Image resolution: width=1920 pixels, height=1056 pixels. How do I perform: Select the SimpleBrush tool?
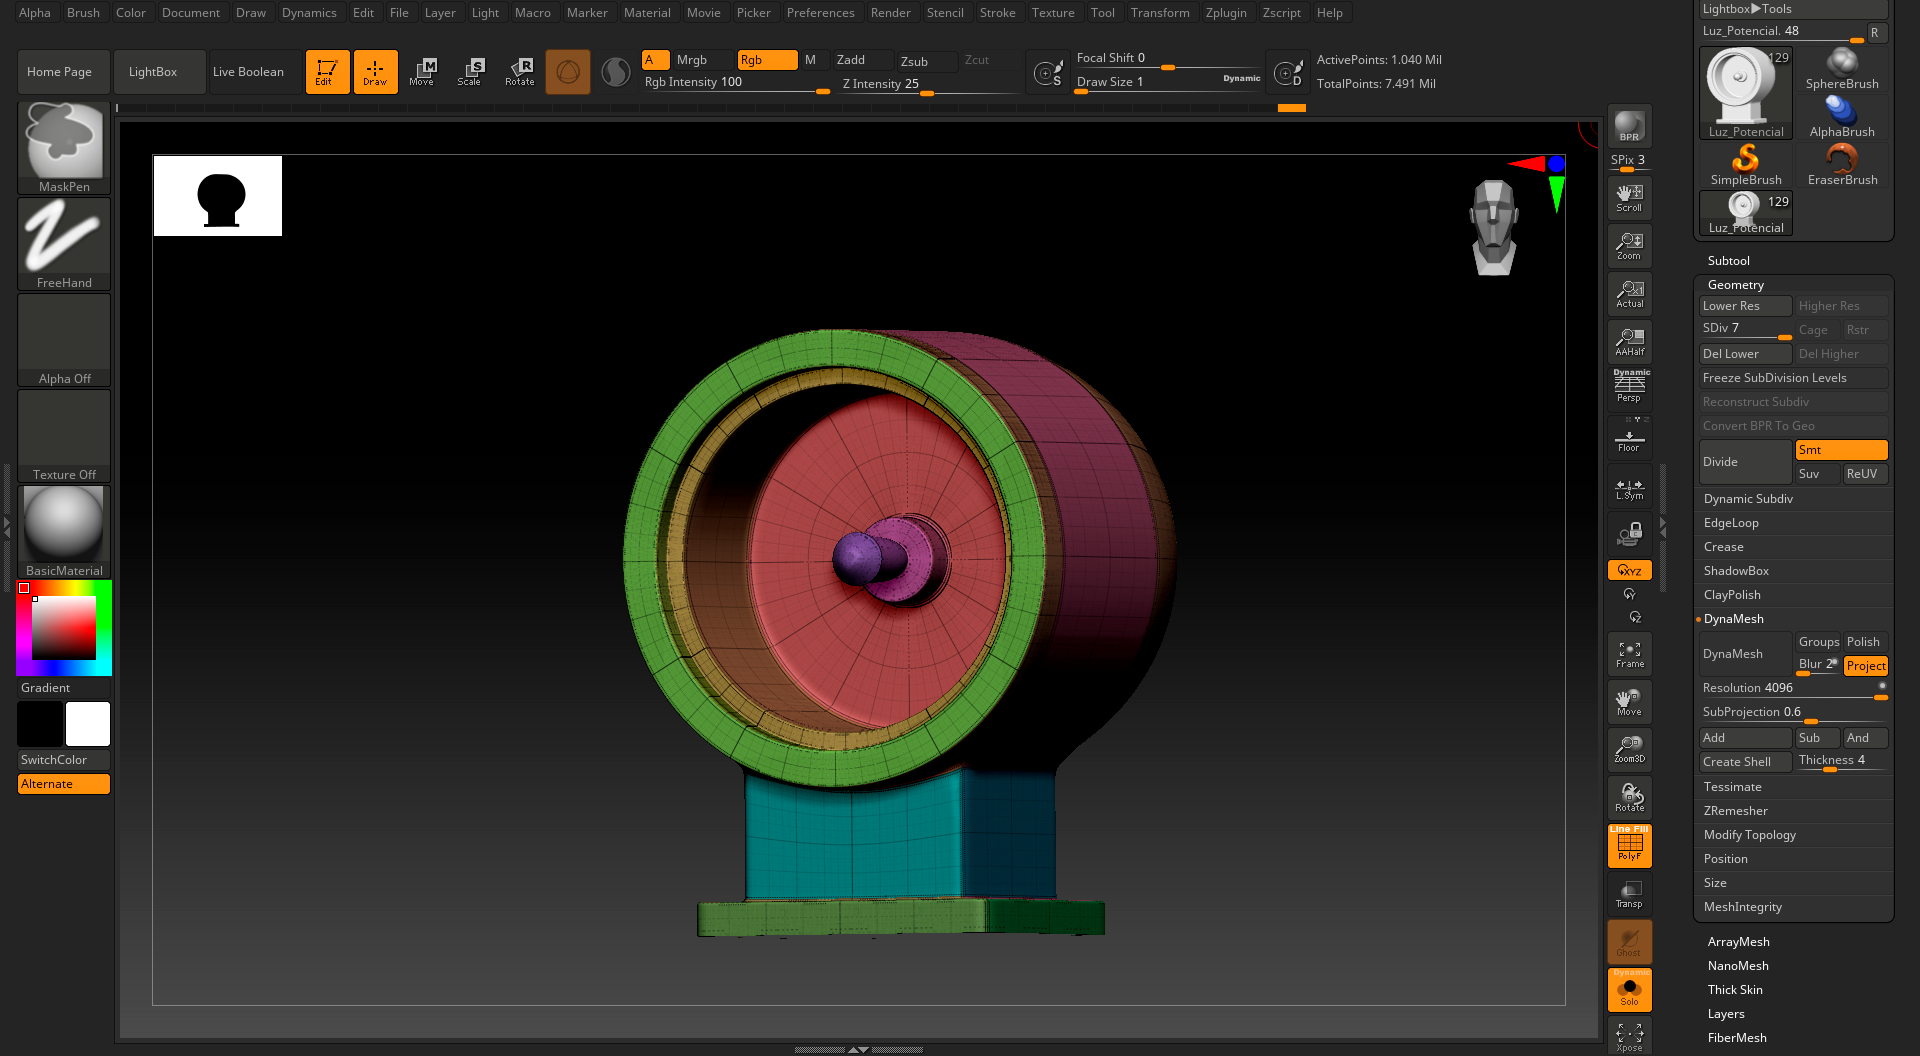1745,165
